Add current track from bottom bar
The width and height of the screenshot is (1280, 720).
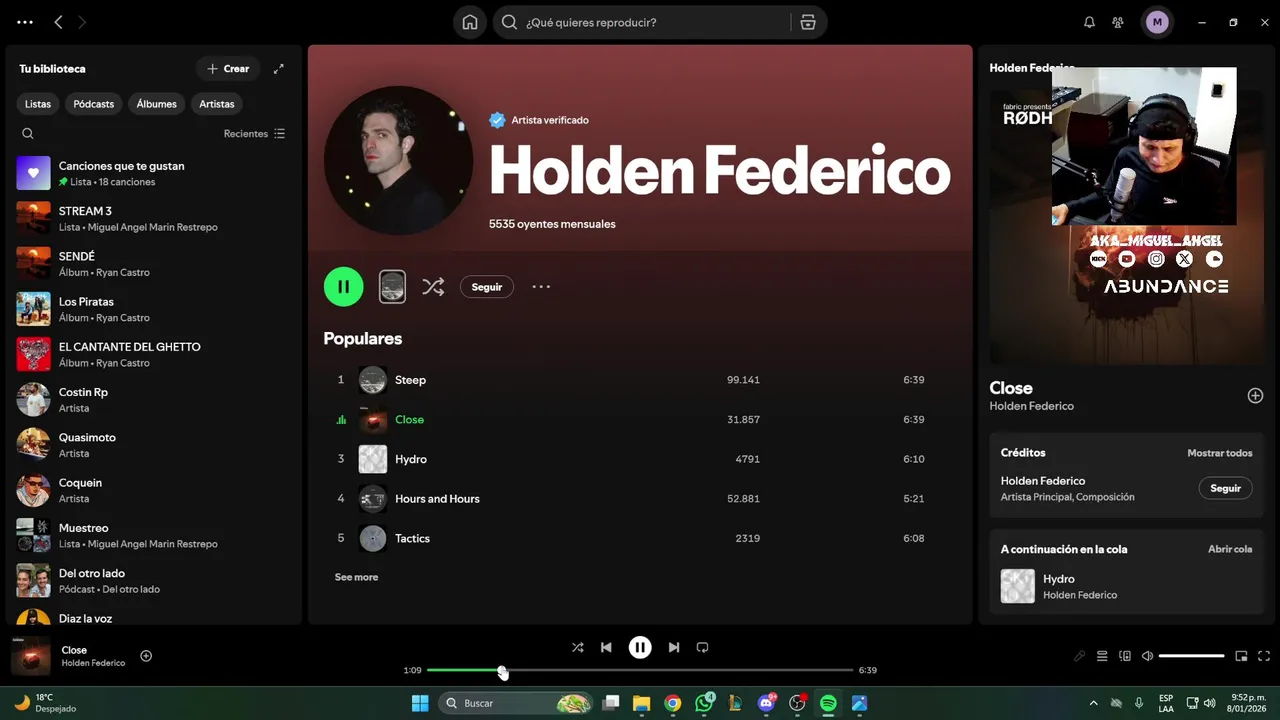[x=146, y=656]
